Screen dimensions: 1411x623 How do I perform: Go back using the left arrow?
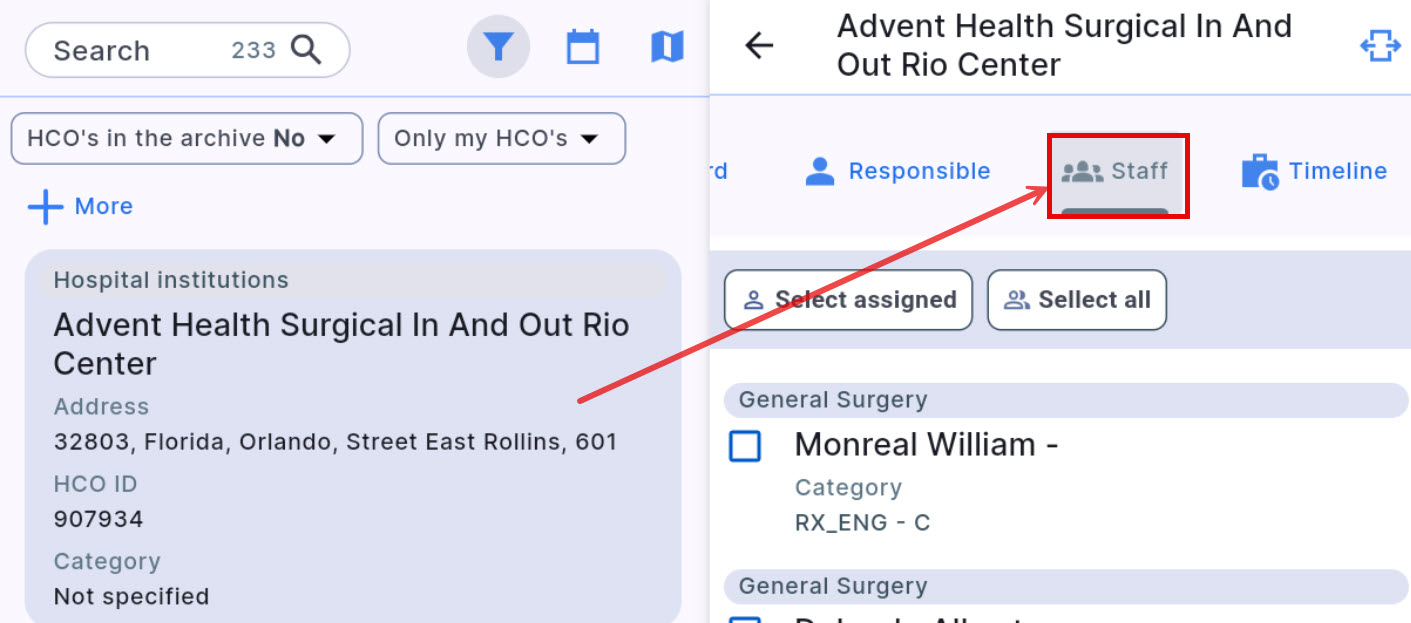[760, 45]
